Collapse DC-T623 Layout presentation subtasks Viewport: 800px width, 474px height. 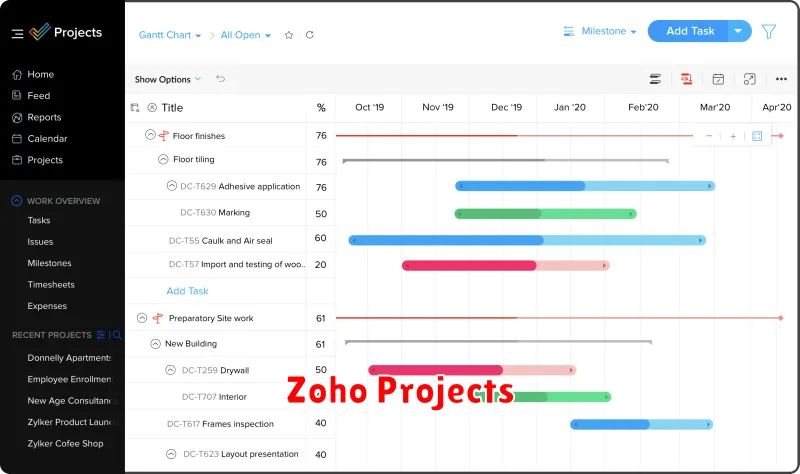tap(171, 454)
